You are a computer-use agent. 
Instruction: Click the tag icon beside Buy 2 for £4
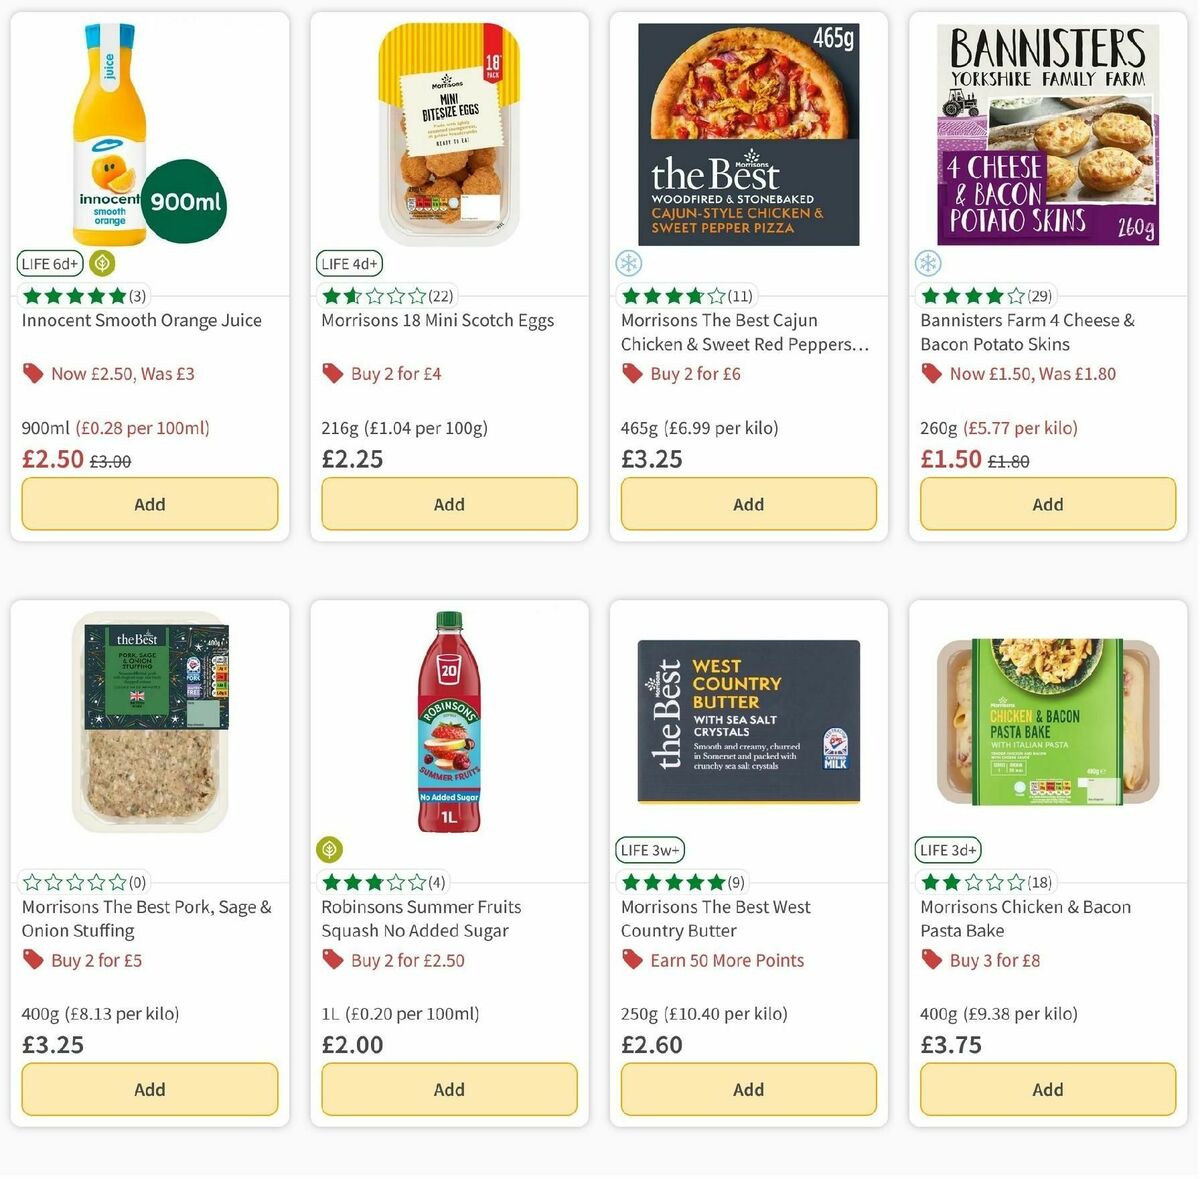[x=331, y=373]
